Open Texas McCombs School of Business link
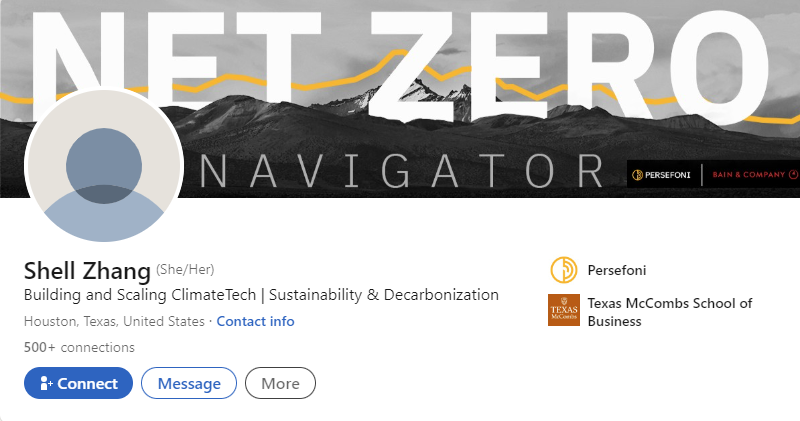800x421 pixels. [x=669, y=312]
